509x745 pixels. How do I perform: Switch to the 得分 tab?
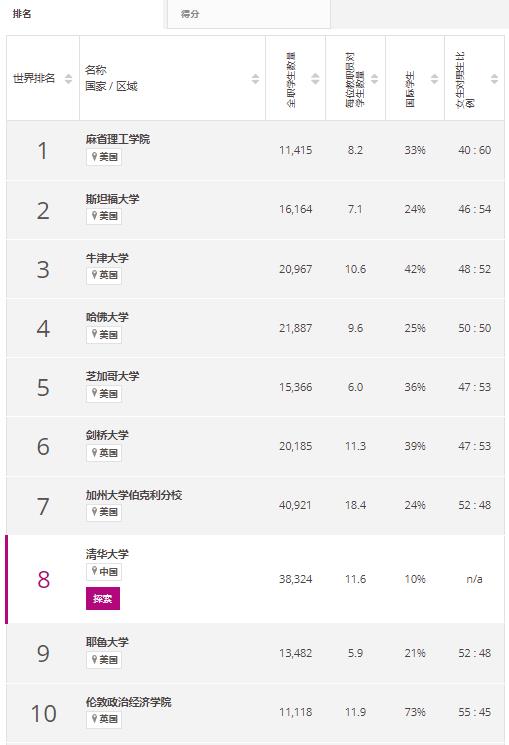[249, 14]
